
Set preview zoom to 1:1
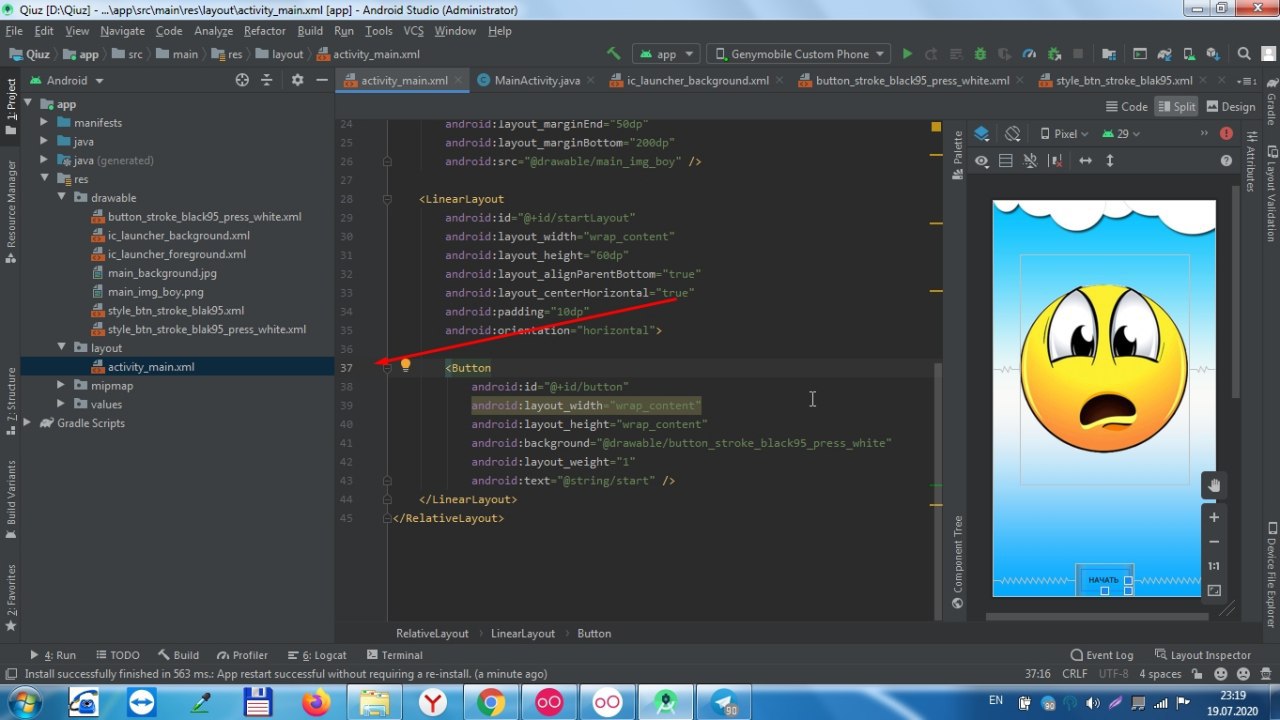(1214, 566)
